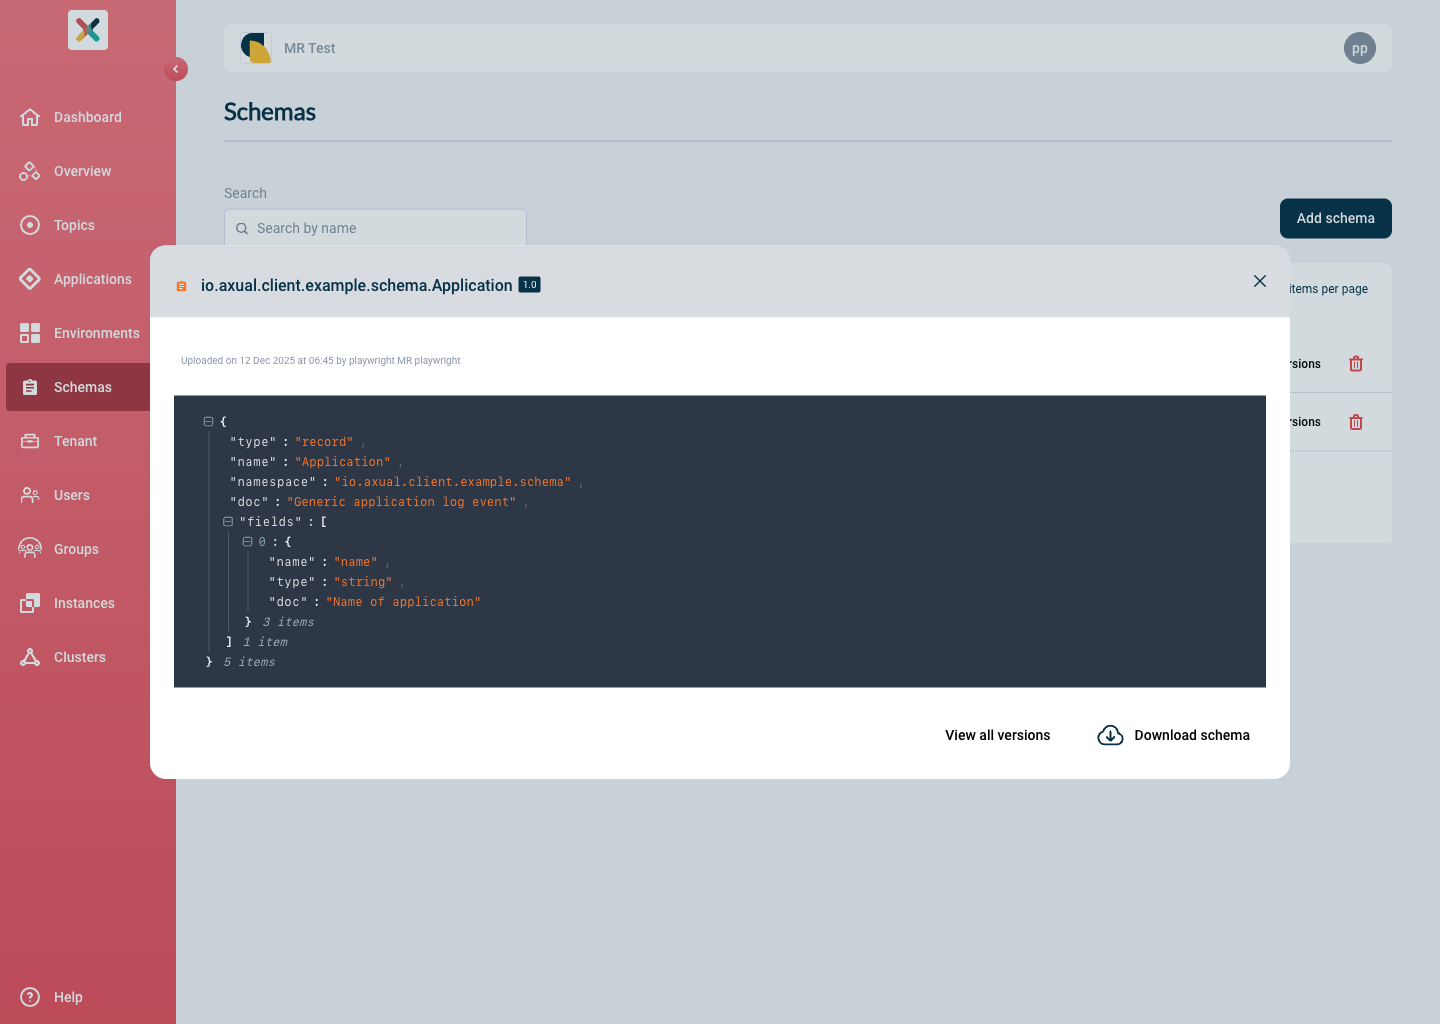Collapse field 0 inside the fields array
Image resolution: width=1440 pixels, height=1024 pixels.
[x=246, y=541]
